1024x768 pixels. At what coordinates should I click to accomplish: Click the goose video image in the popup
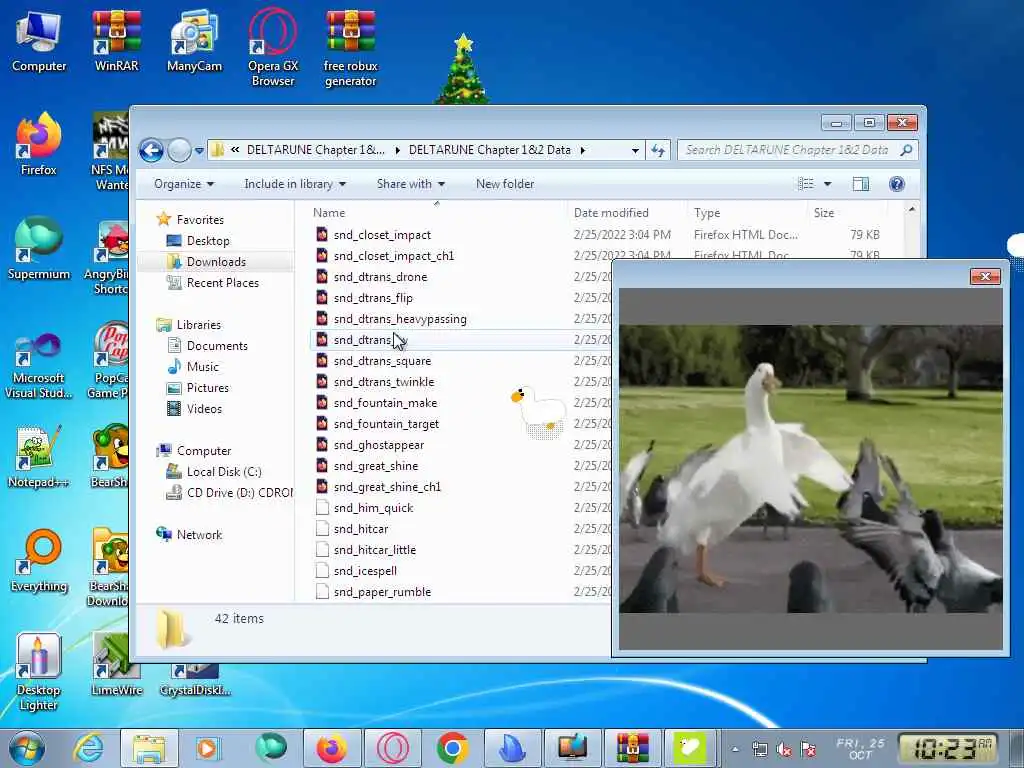[x=810, y=469]
